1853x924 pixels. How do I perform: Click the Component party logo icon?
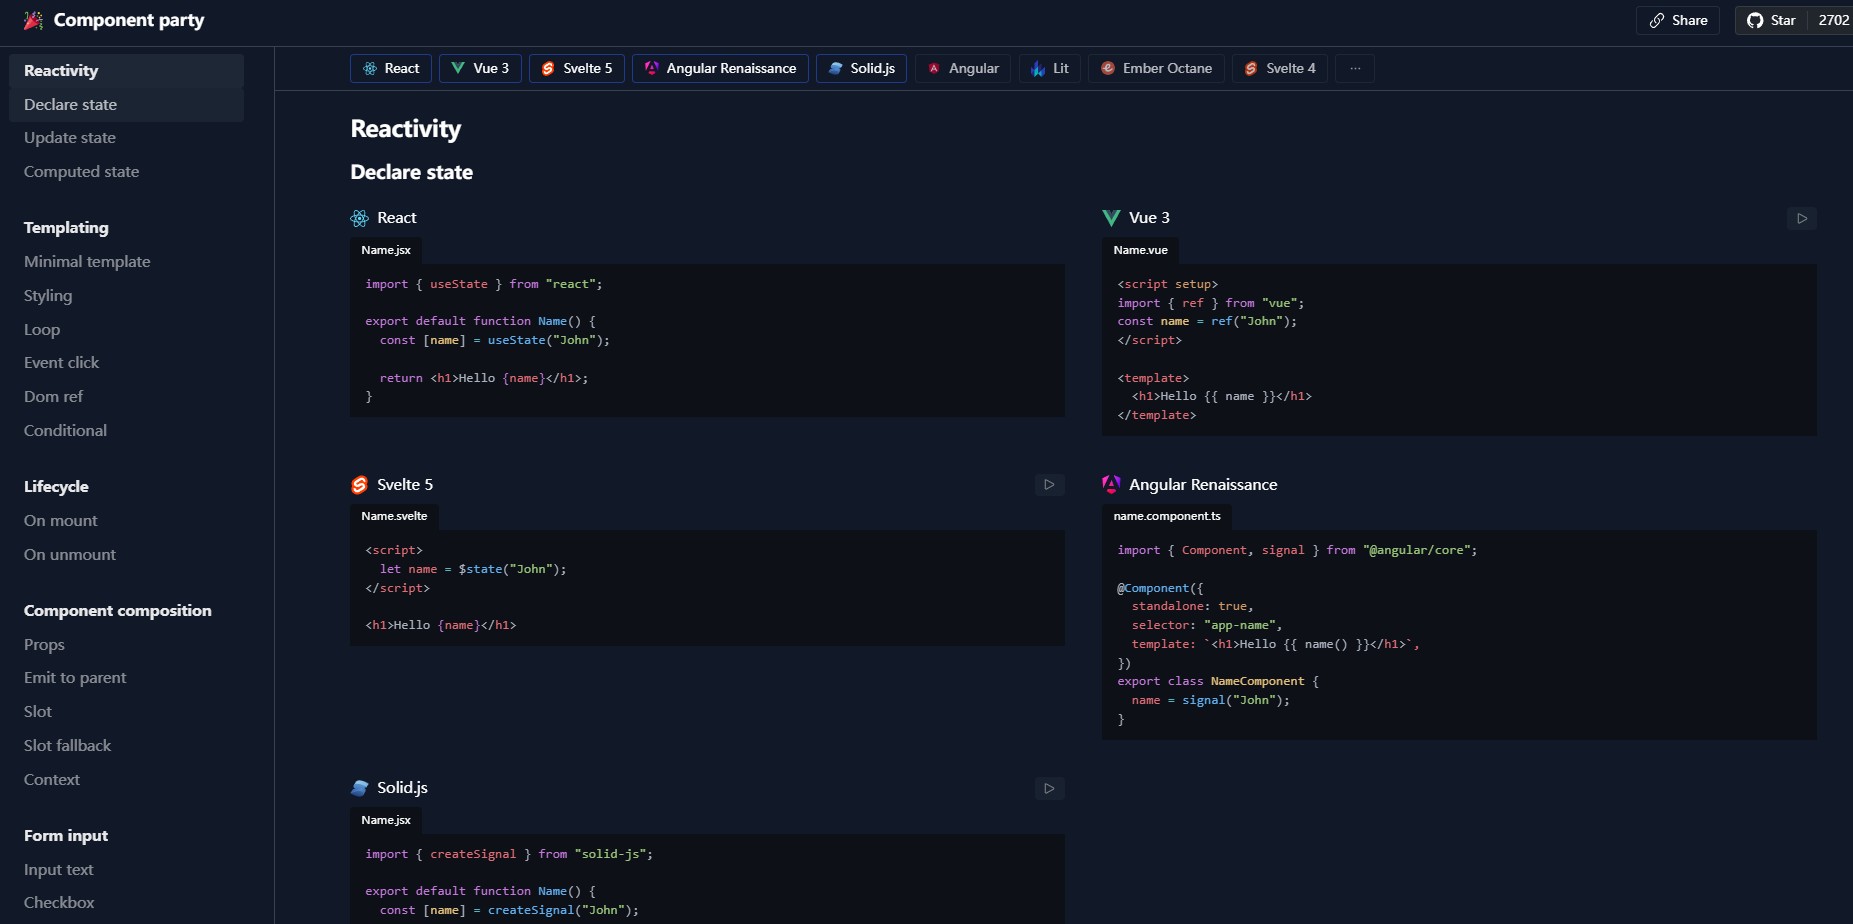(33, 20)
